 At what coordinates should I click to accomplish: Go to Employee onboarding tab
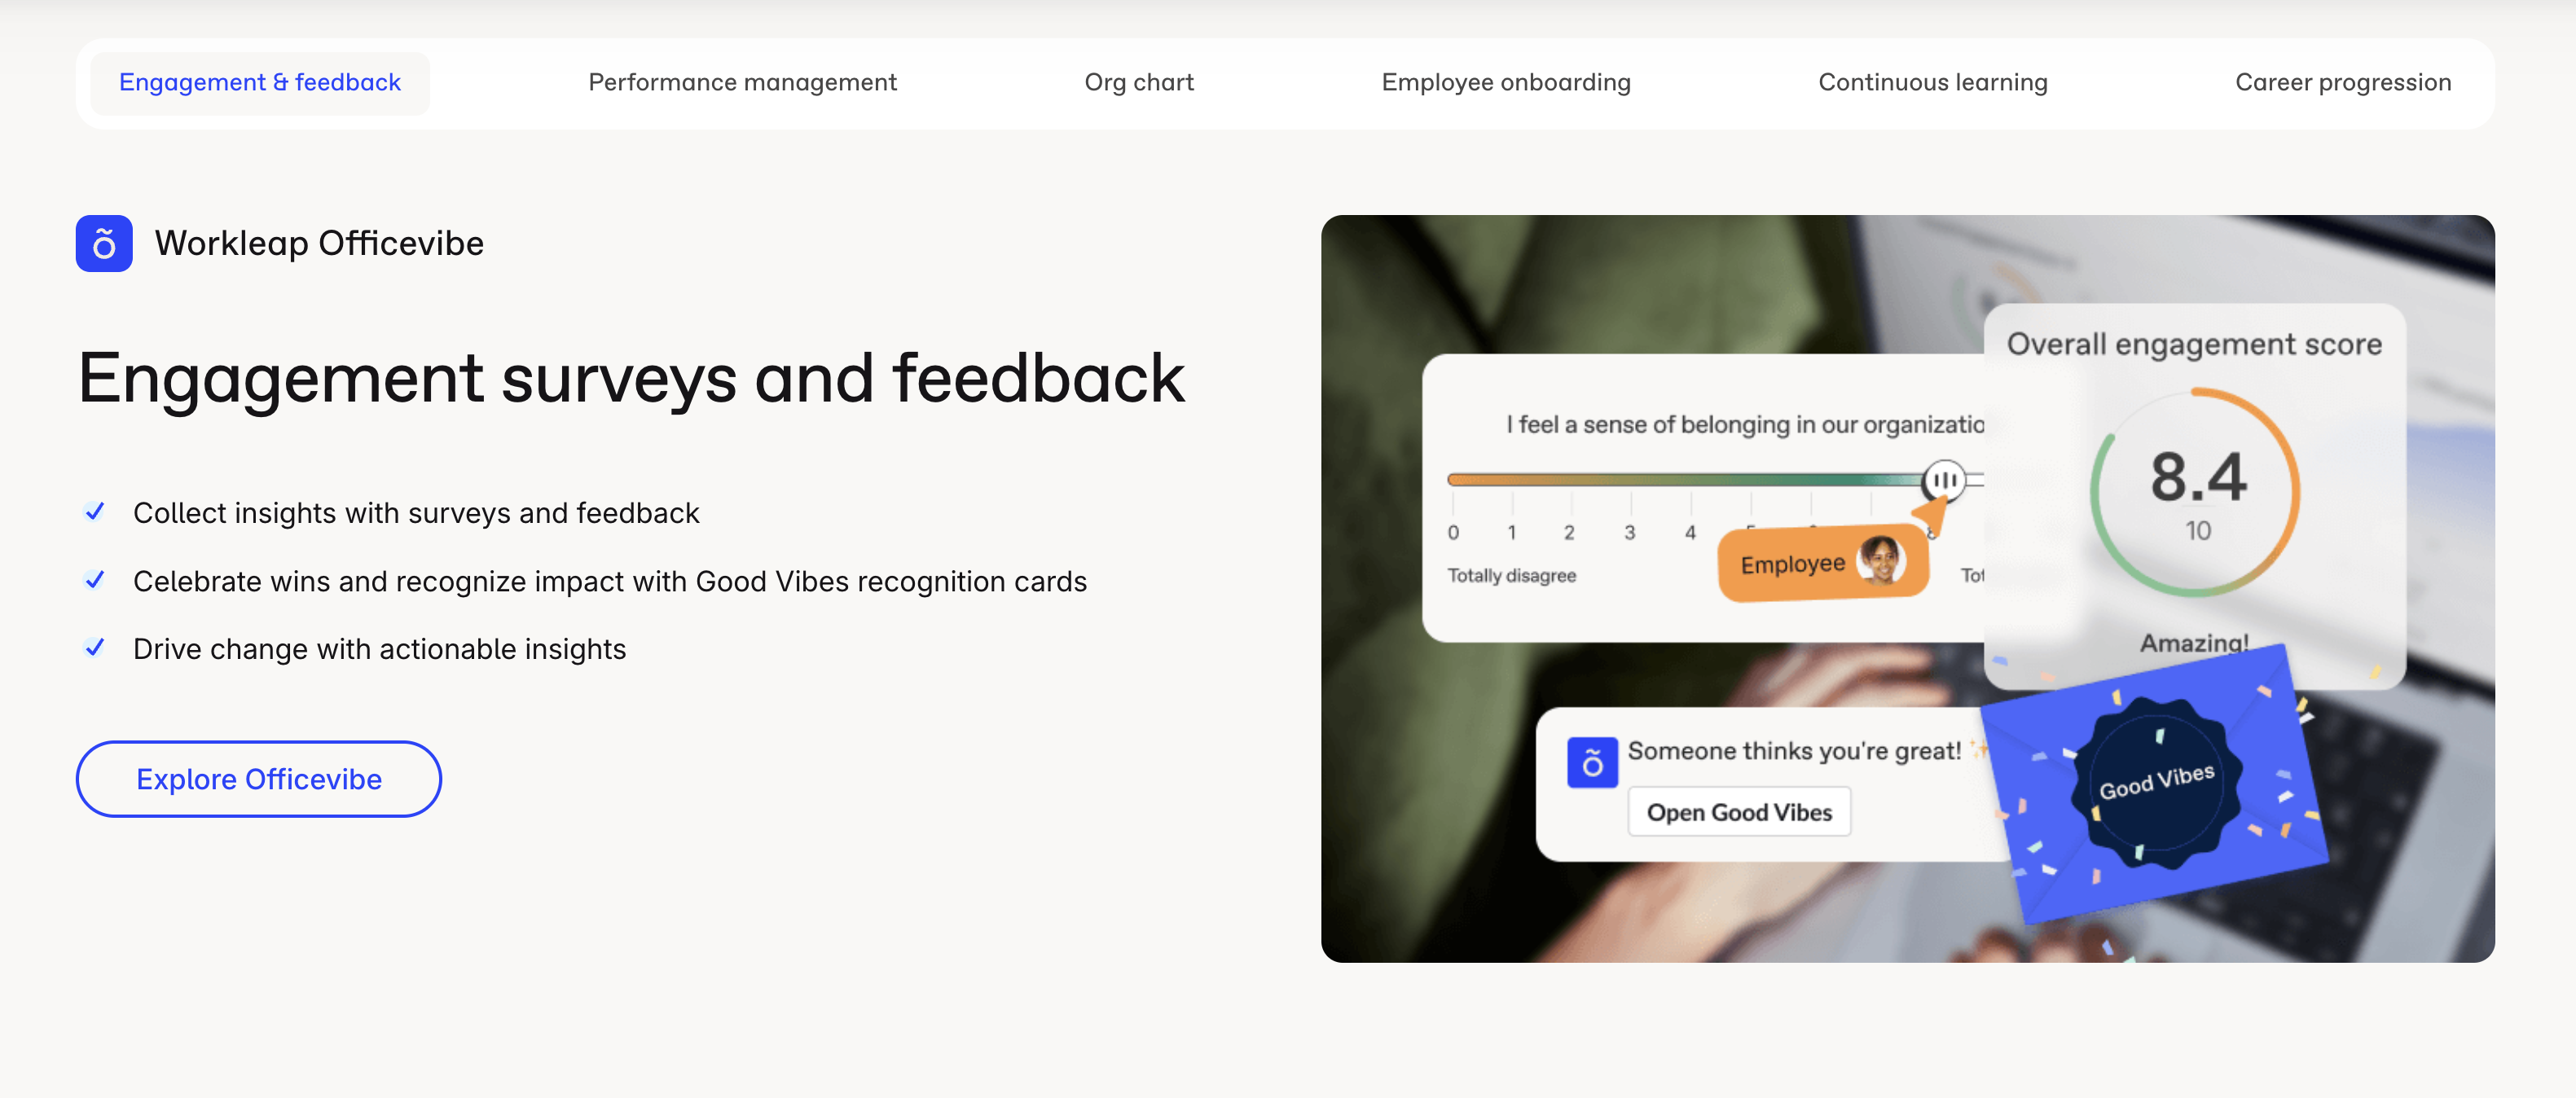[1506, 83]
